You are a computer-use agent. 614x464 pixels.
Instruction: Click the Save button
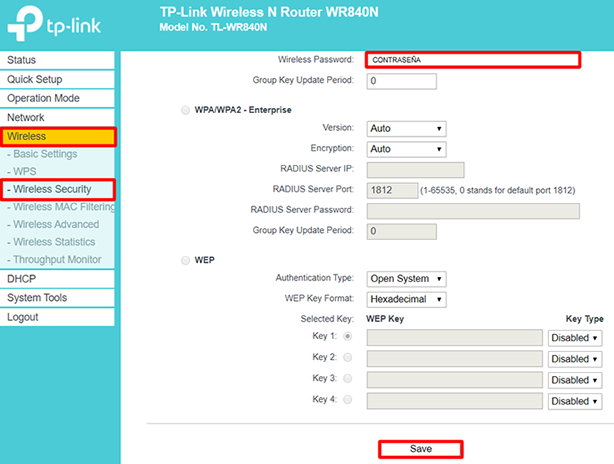[421, 449]
